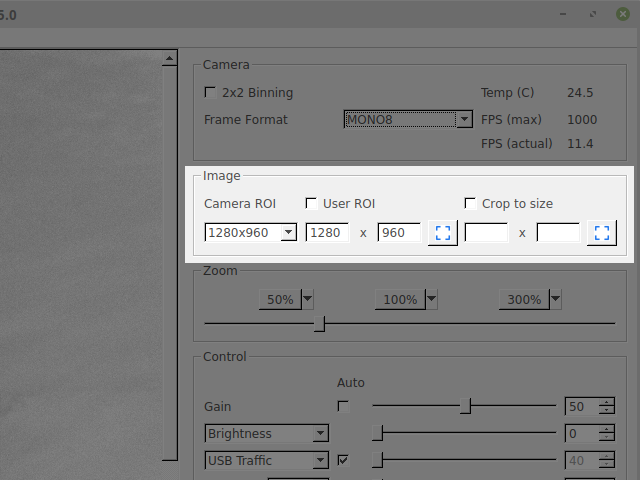The image size is (640, 480).
Task: Click the preview scrollbar up arrow
Action: tap(169, 59)
